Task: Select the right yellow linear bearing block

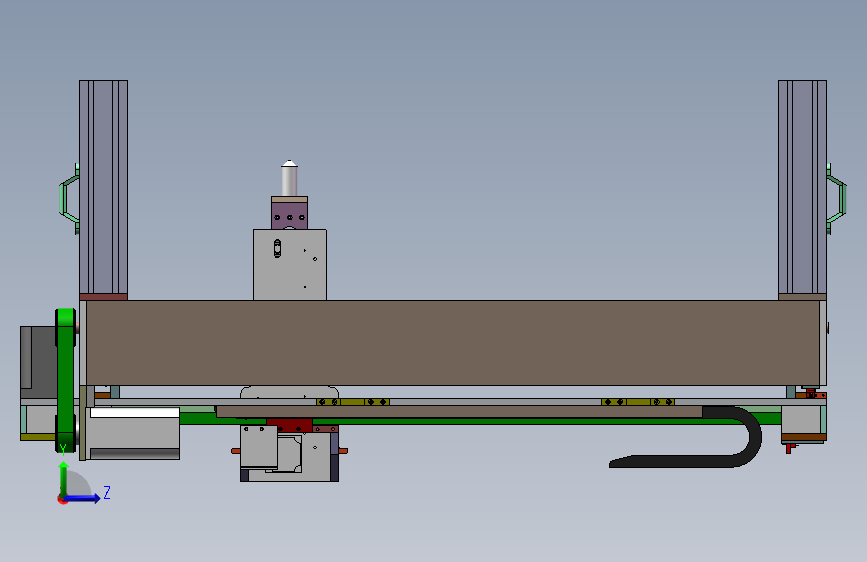Action: coord(638,402)
